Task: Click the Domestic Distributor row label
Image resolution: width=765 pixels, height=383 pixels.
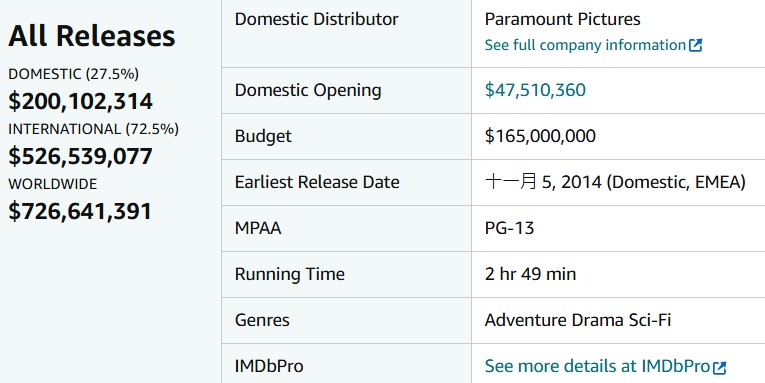Action: pyautogui.click(x=317, y=20)
